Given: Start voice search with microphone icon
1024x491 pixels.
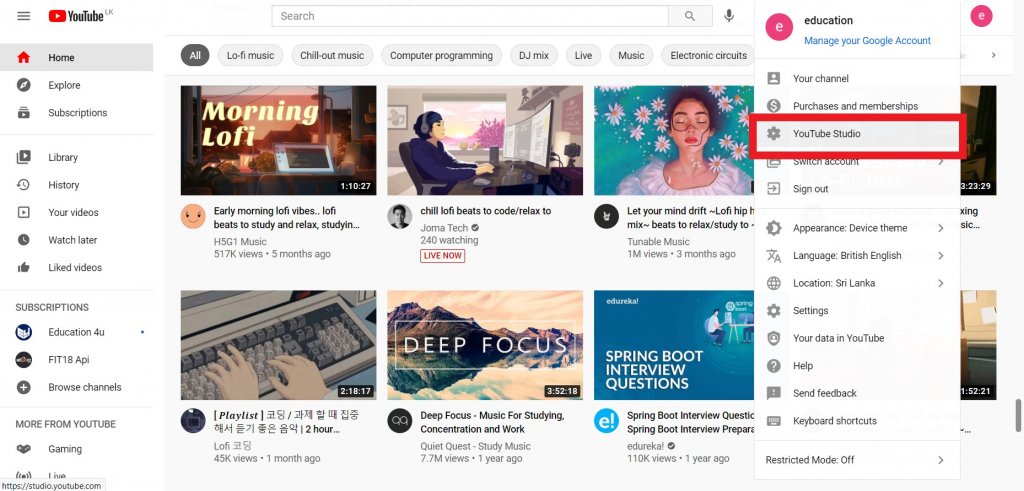Looking at the screenshot, I should pos(729,16).
